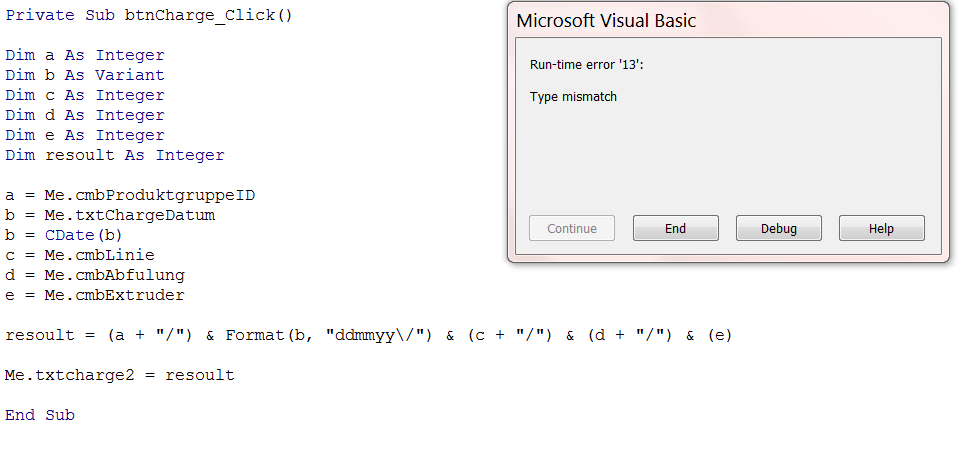This screenshot has height=464, width=971.
Task: Click the Run-time error '13' text
Action: (x=587, y=64)
